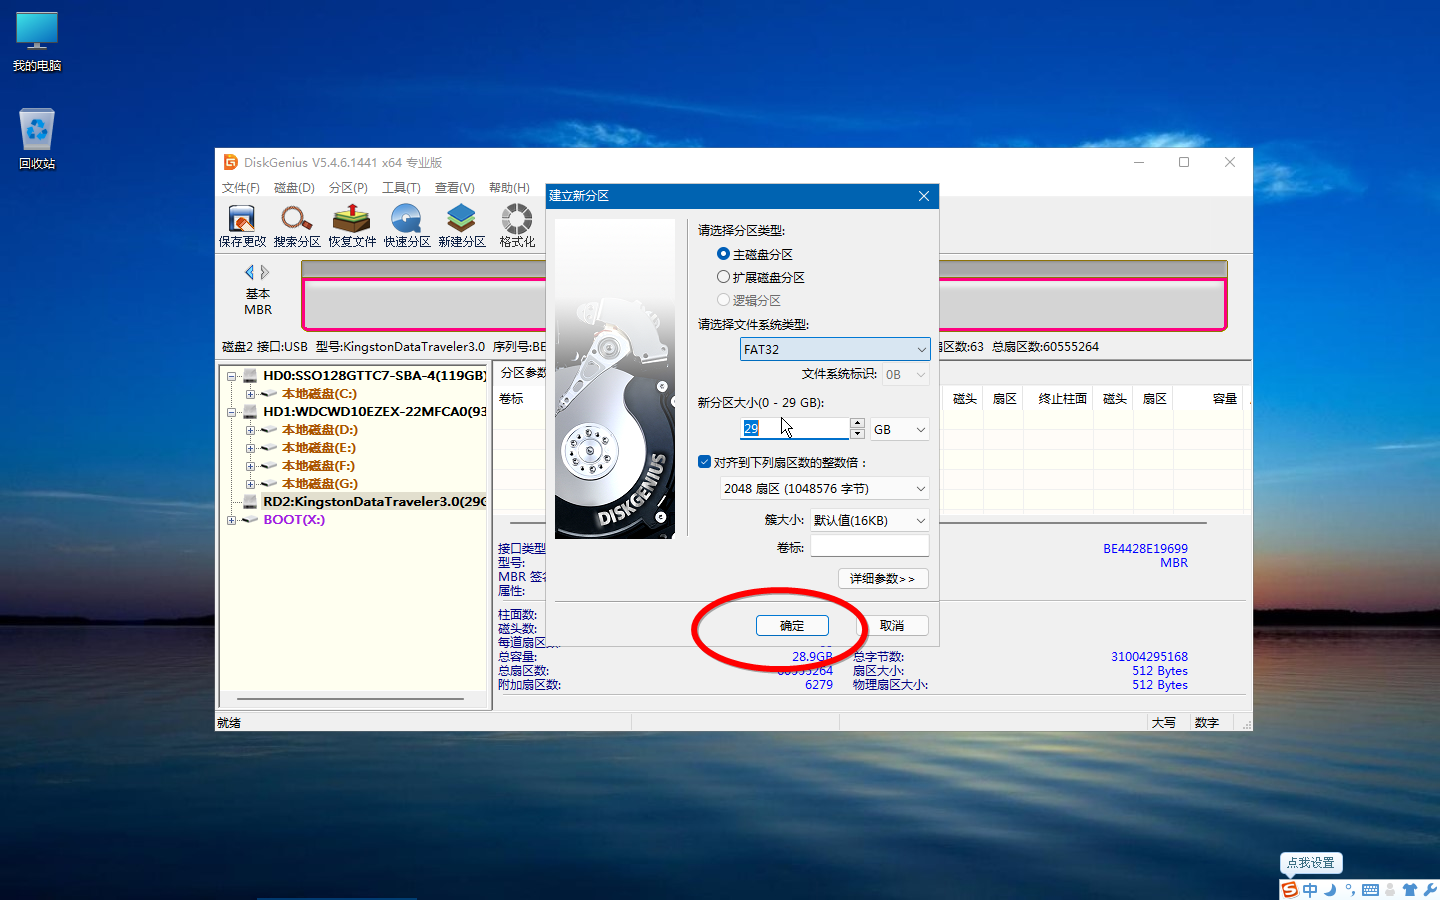The image size is (1440, 900).
Task: Open soft keyboard icon in IME bar
Action: pyautogui.click(x=1370, y=889)
